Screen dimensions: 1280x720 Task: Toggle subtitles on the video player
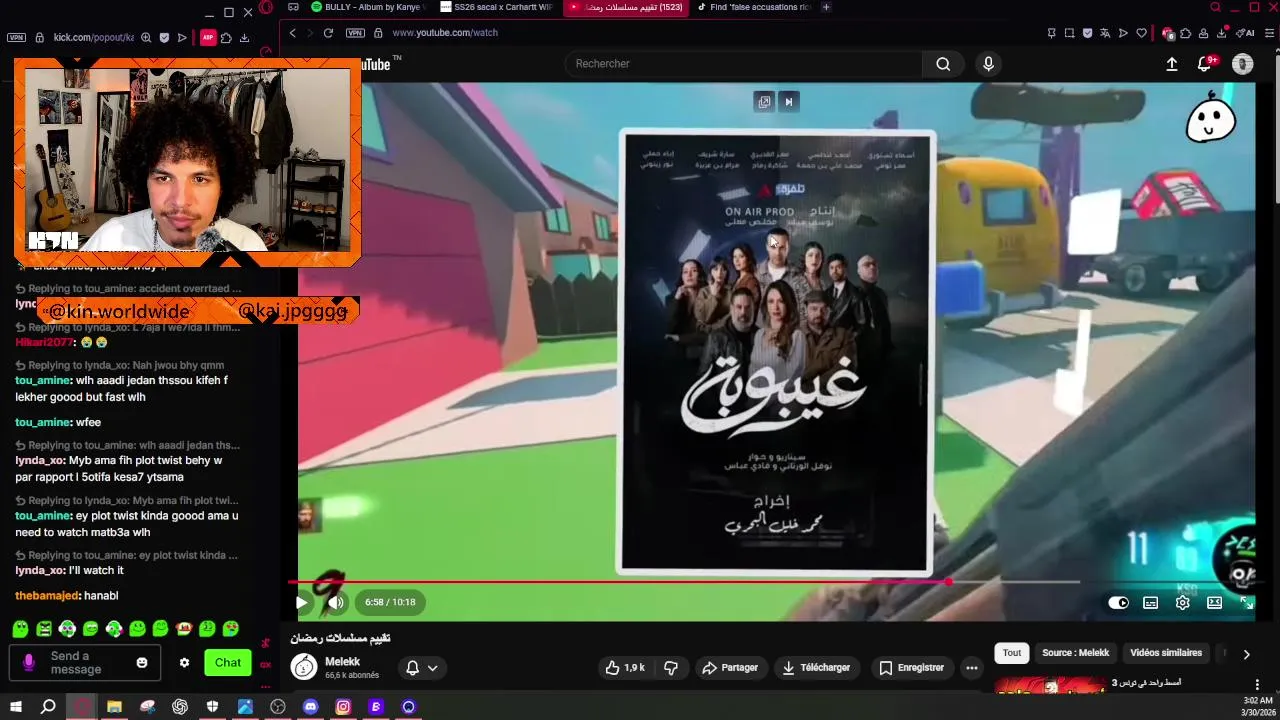pyautogui.click(x=1151, y=603)
